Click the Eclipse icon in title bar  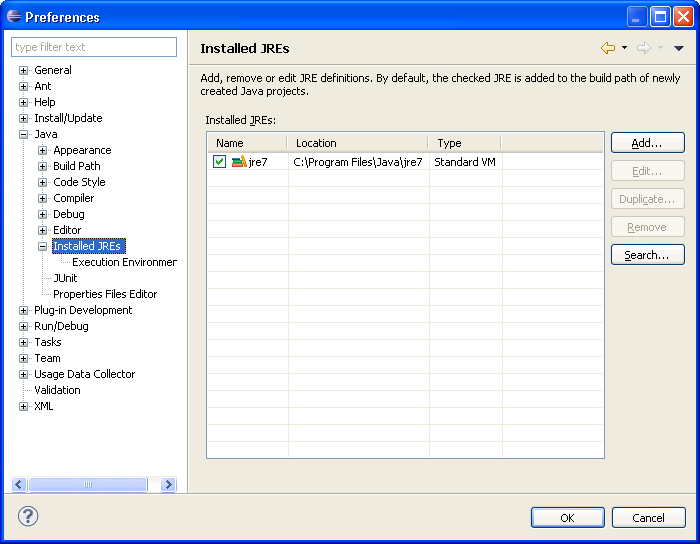click(13, 17)
